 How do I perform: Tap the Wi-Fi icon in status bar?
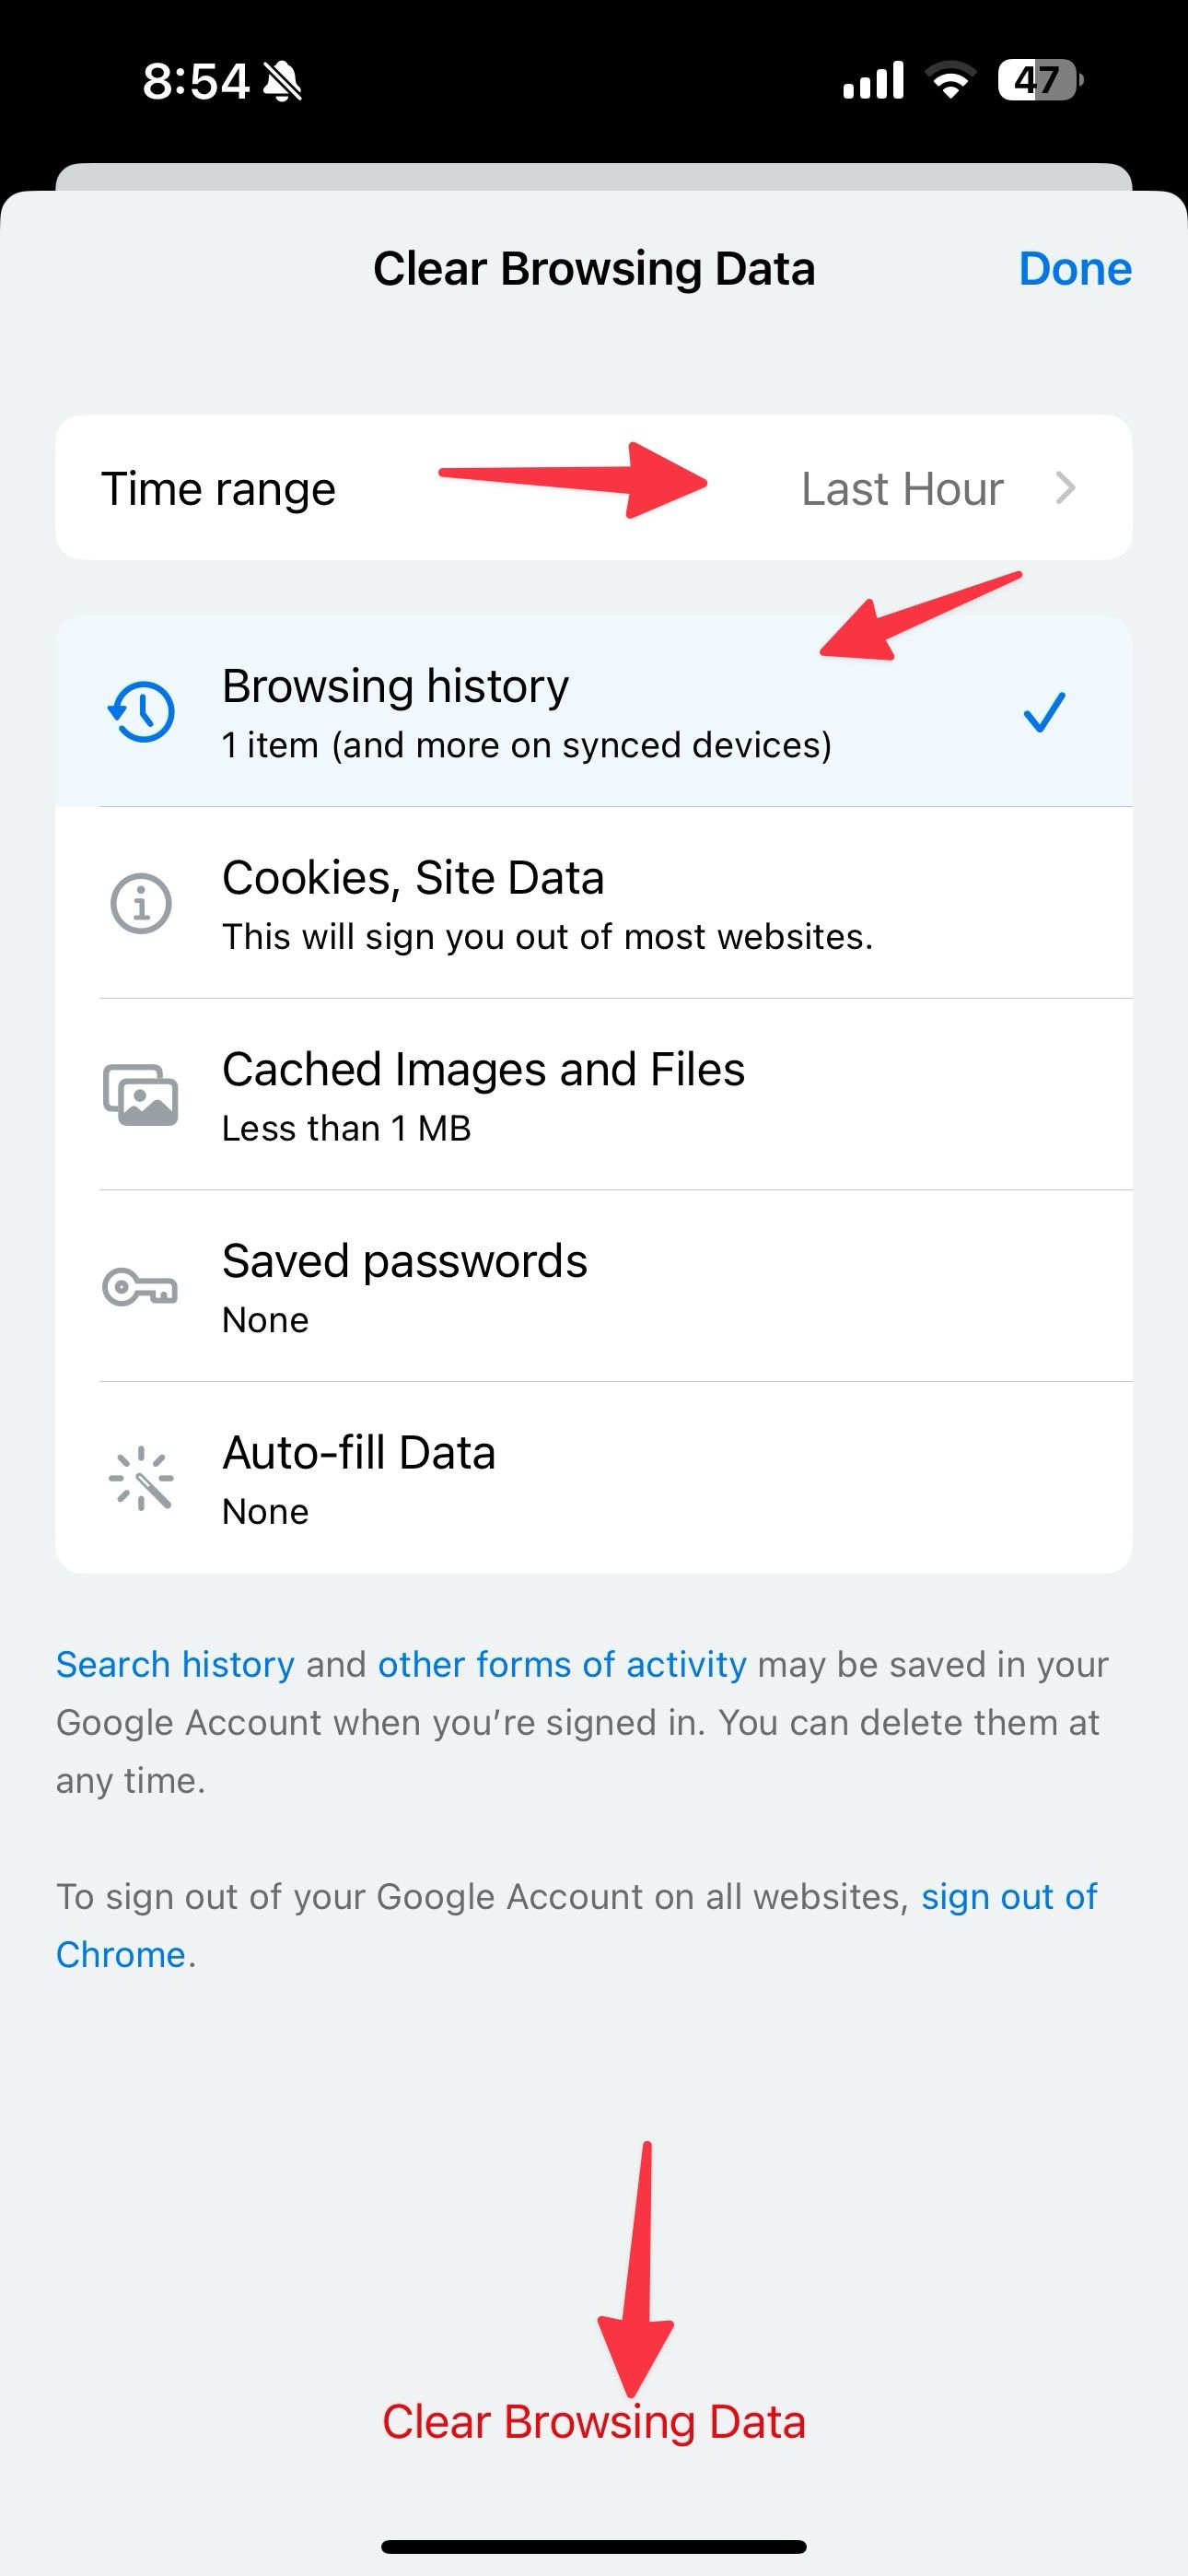coord(951,80)
